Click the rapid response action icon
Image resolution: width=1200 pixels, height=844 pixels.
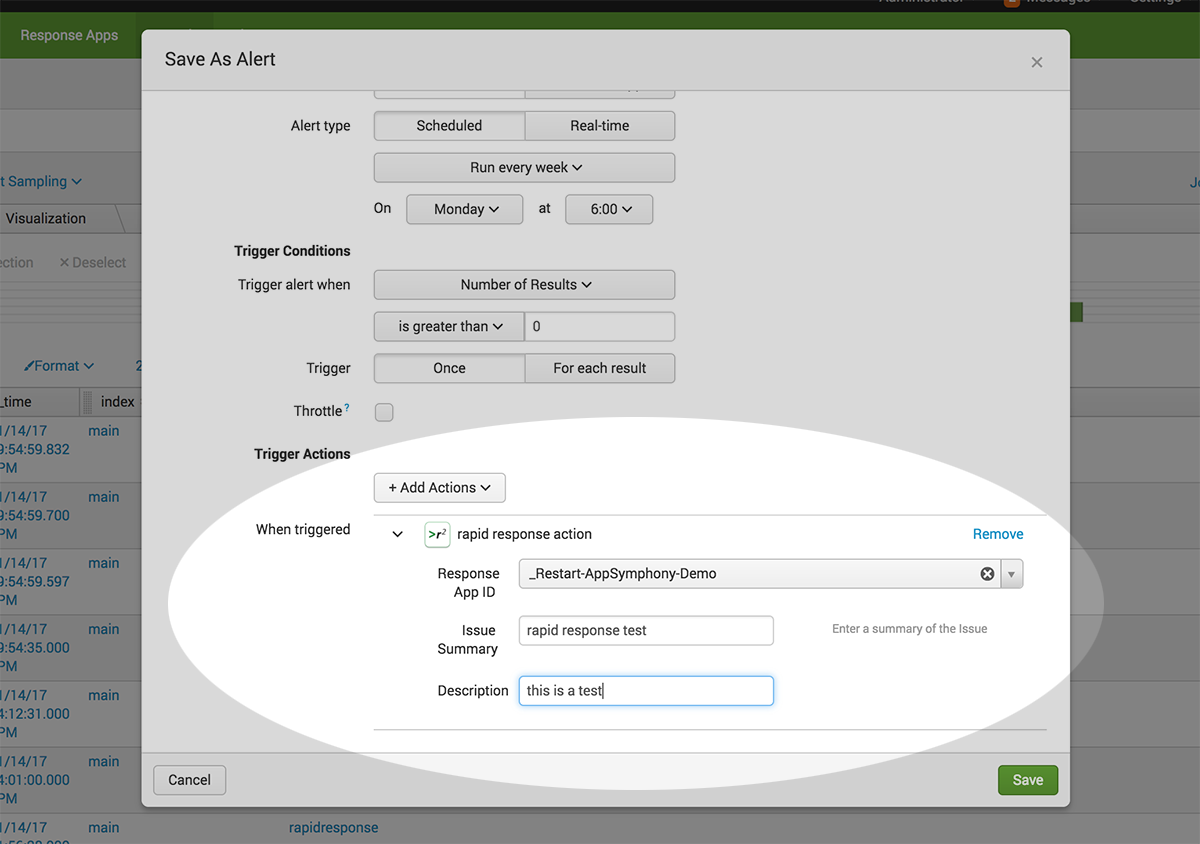click(437, 534)
